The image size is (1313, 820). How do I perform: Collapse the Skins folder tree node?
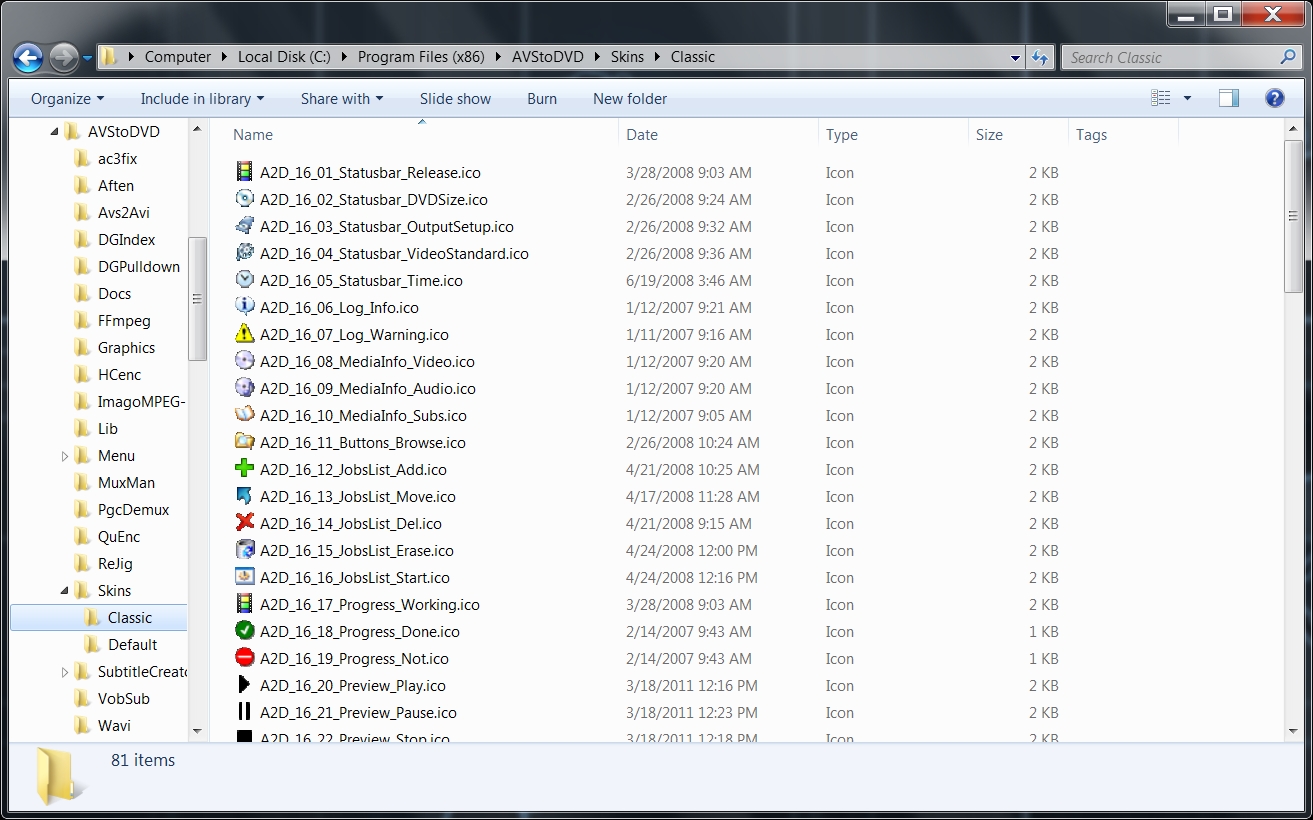coord(65,591)
